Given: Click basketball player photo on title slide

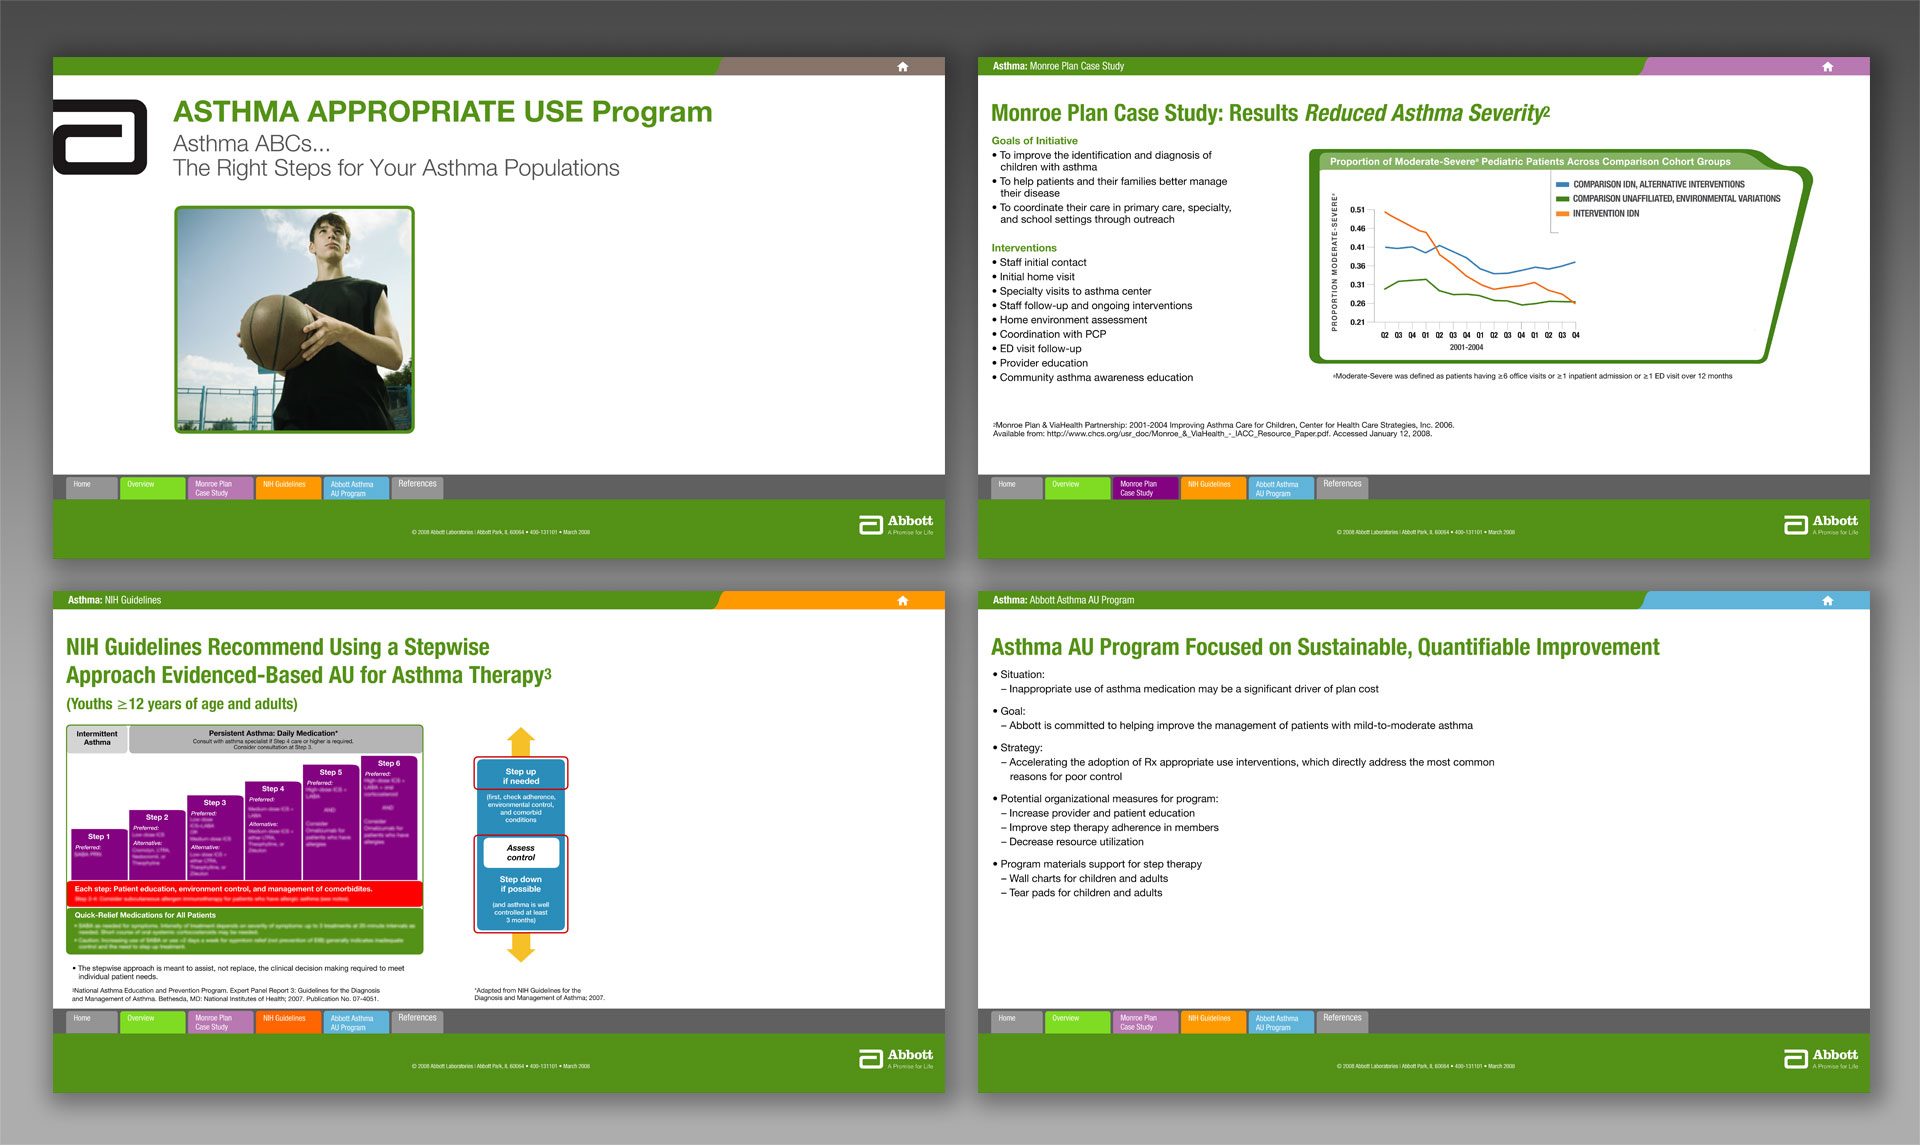Looking at the screenshot, I should [294, 320].
